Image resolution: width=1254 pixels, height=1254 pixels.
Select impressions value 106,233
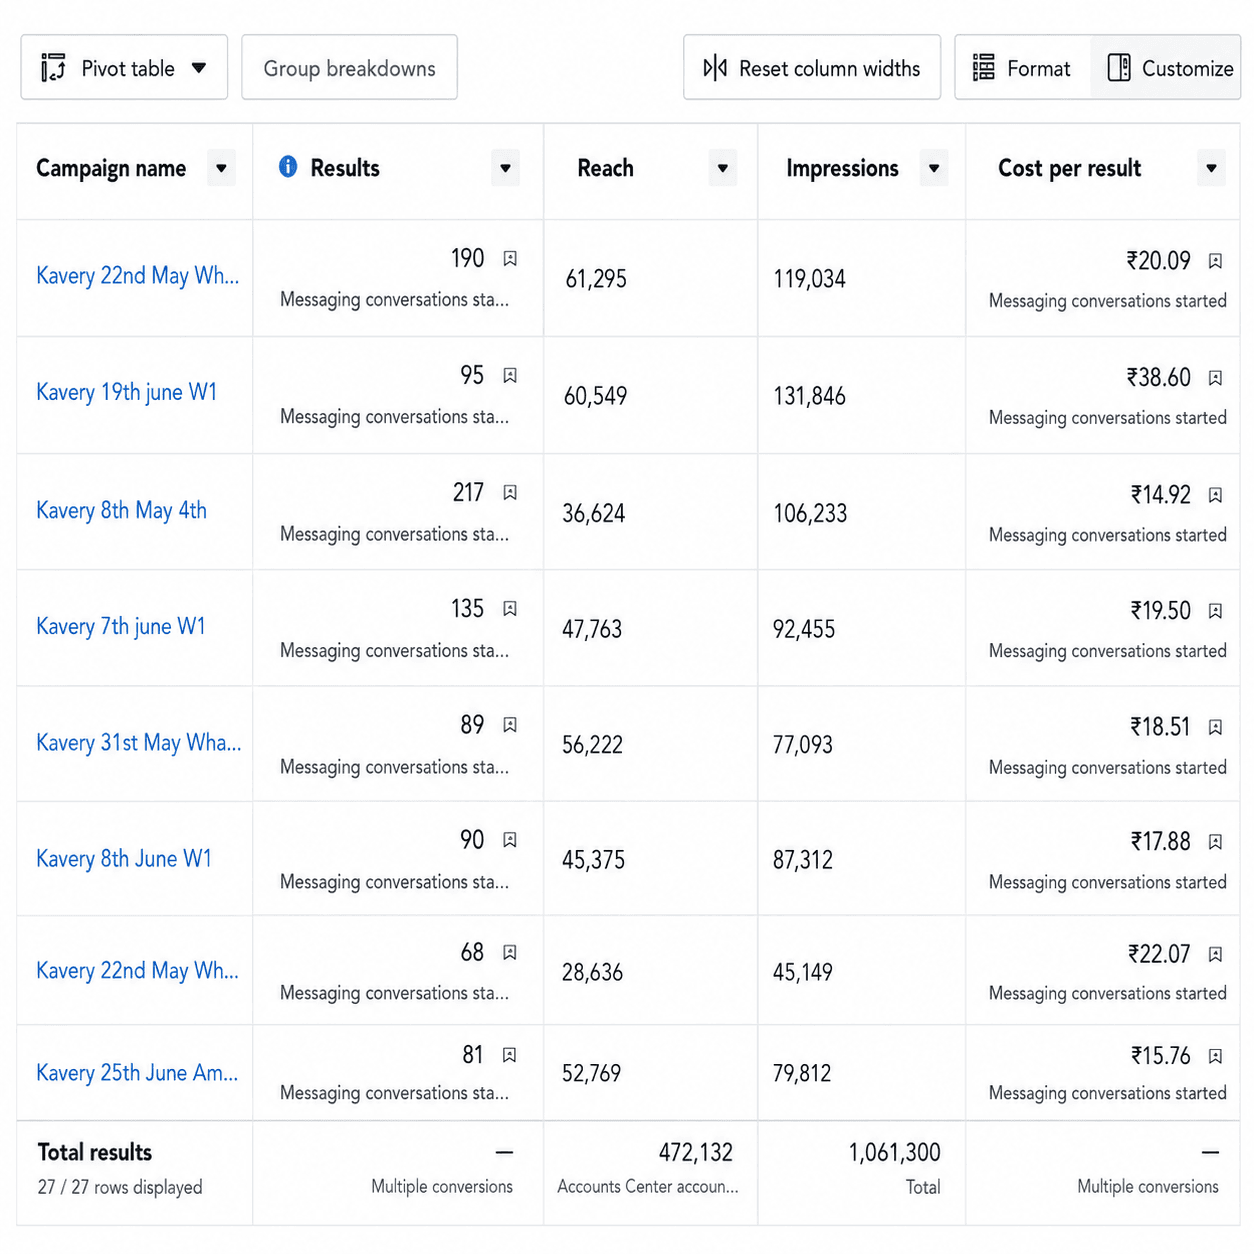pos(810,513)
